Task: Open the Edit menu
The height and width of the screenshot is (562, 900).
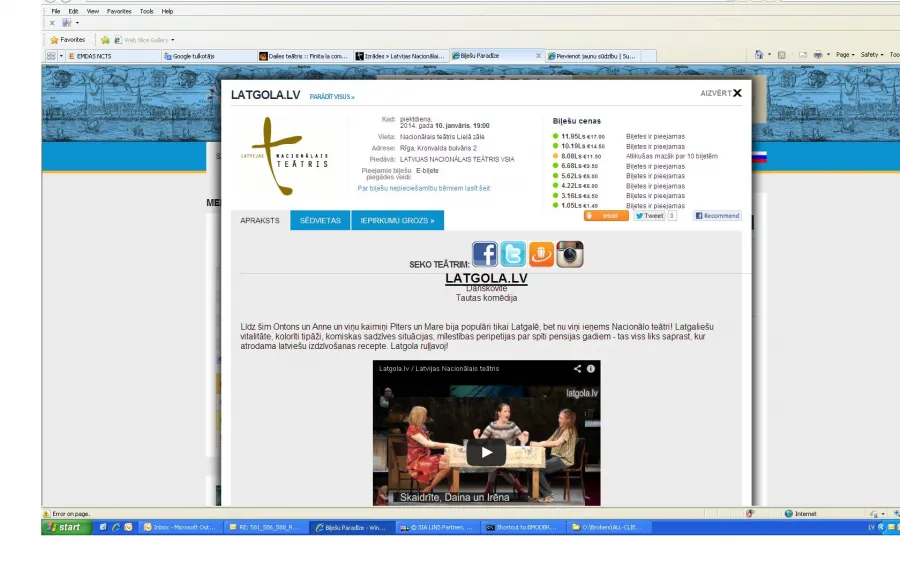Action: [x=73, y=11]
